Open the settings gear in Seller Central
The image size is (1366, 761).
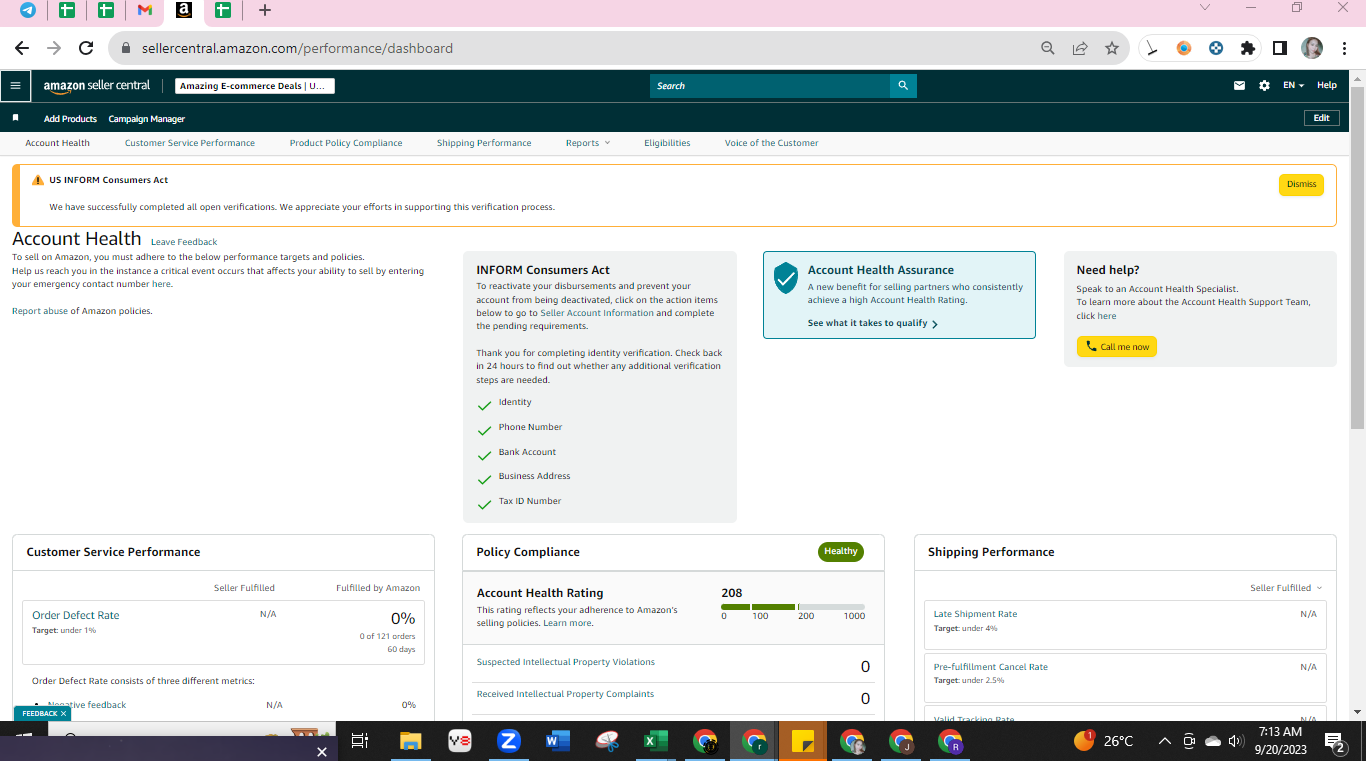1264,86
